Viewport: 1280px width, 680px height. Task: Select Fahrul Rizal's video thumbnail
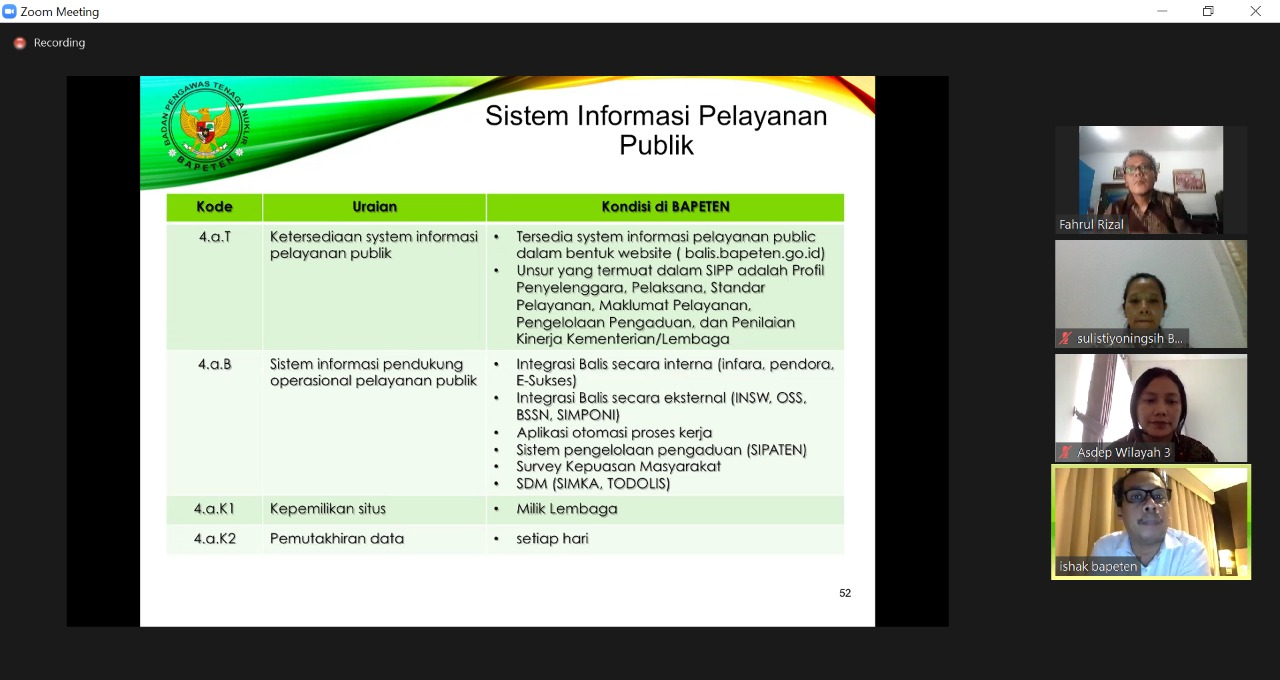point(1151,180)
